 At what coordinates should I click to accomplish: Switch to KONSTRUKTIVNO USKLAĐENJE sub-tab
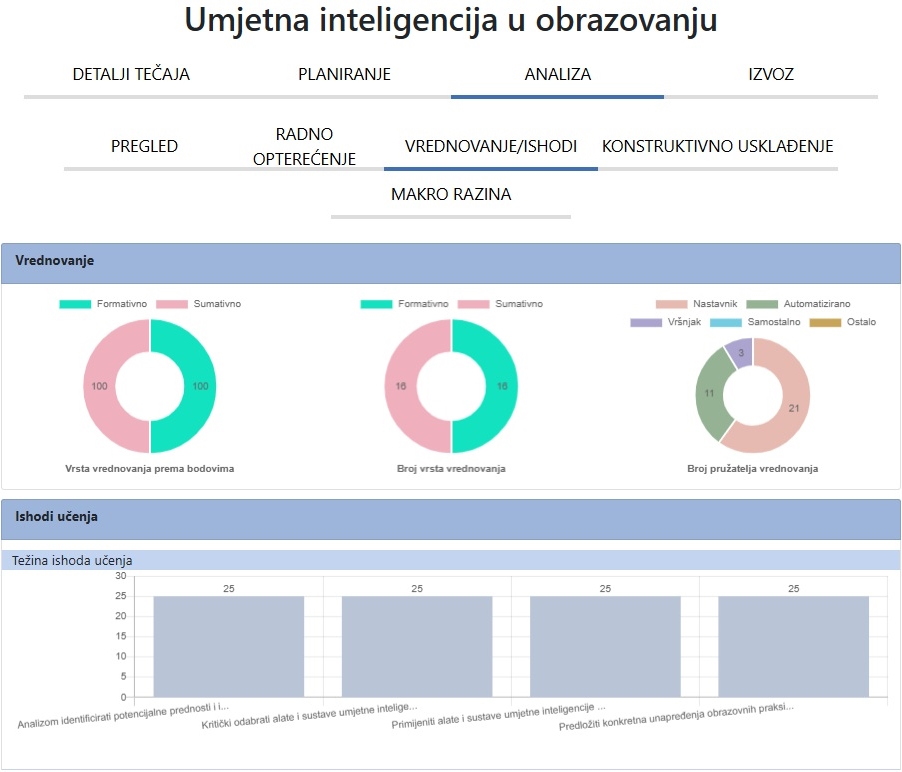click(717, 146)
